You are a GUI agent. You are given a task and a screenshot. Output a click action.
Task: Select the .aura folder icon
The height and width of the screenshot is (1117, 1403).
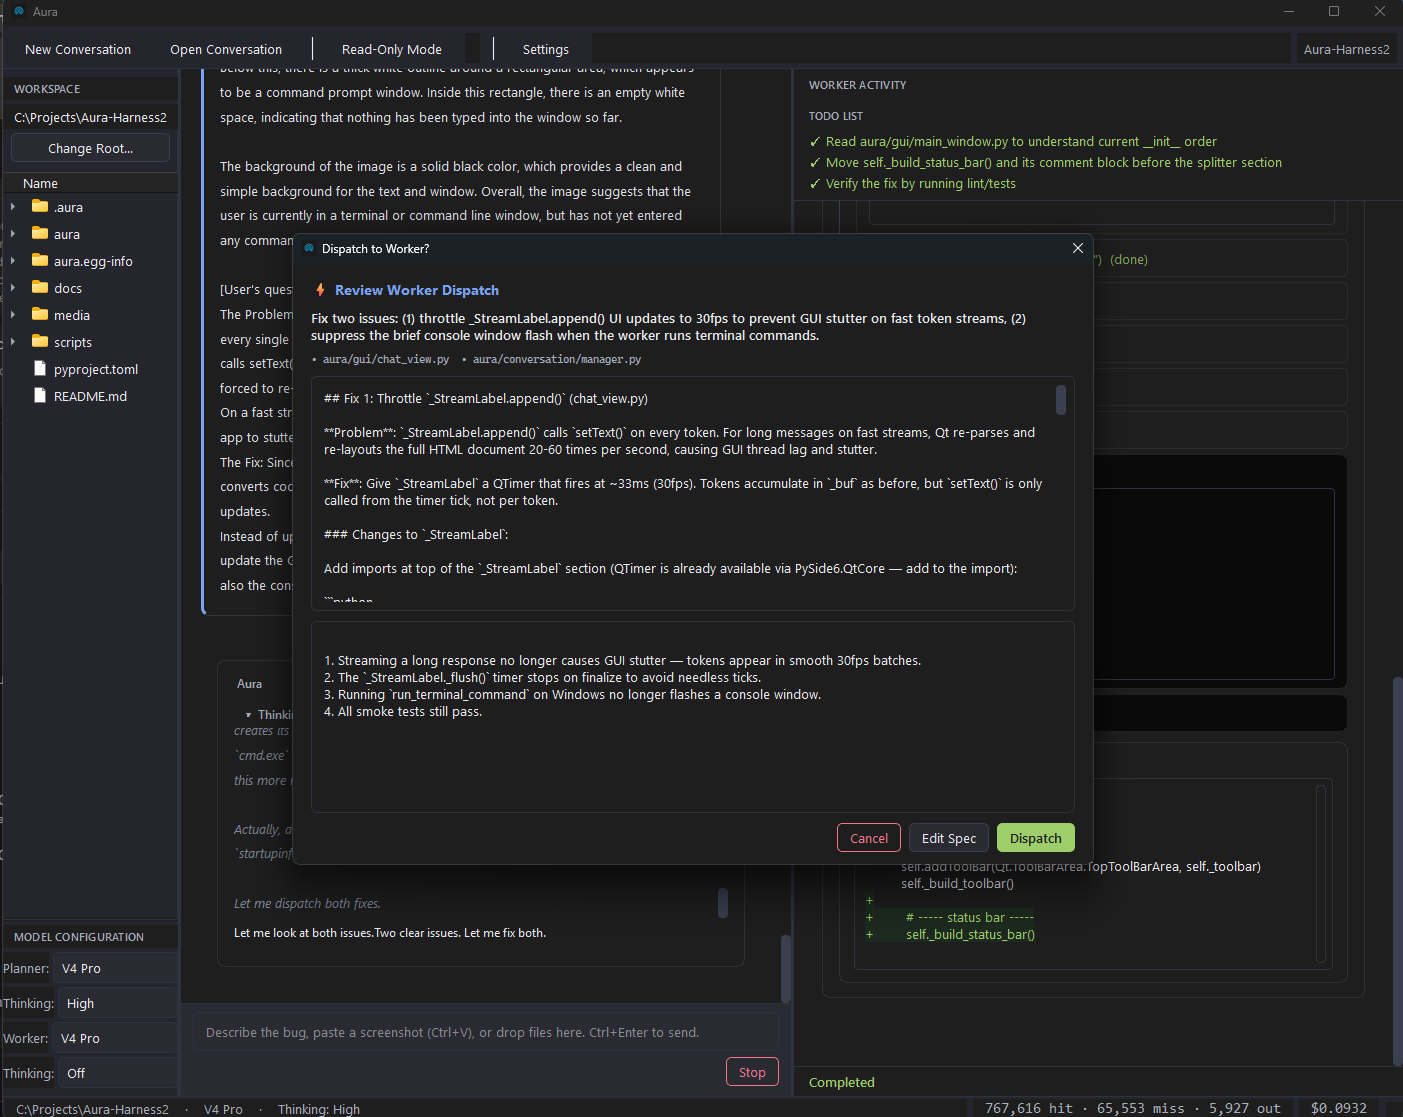pos(40,207)
